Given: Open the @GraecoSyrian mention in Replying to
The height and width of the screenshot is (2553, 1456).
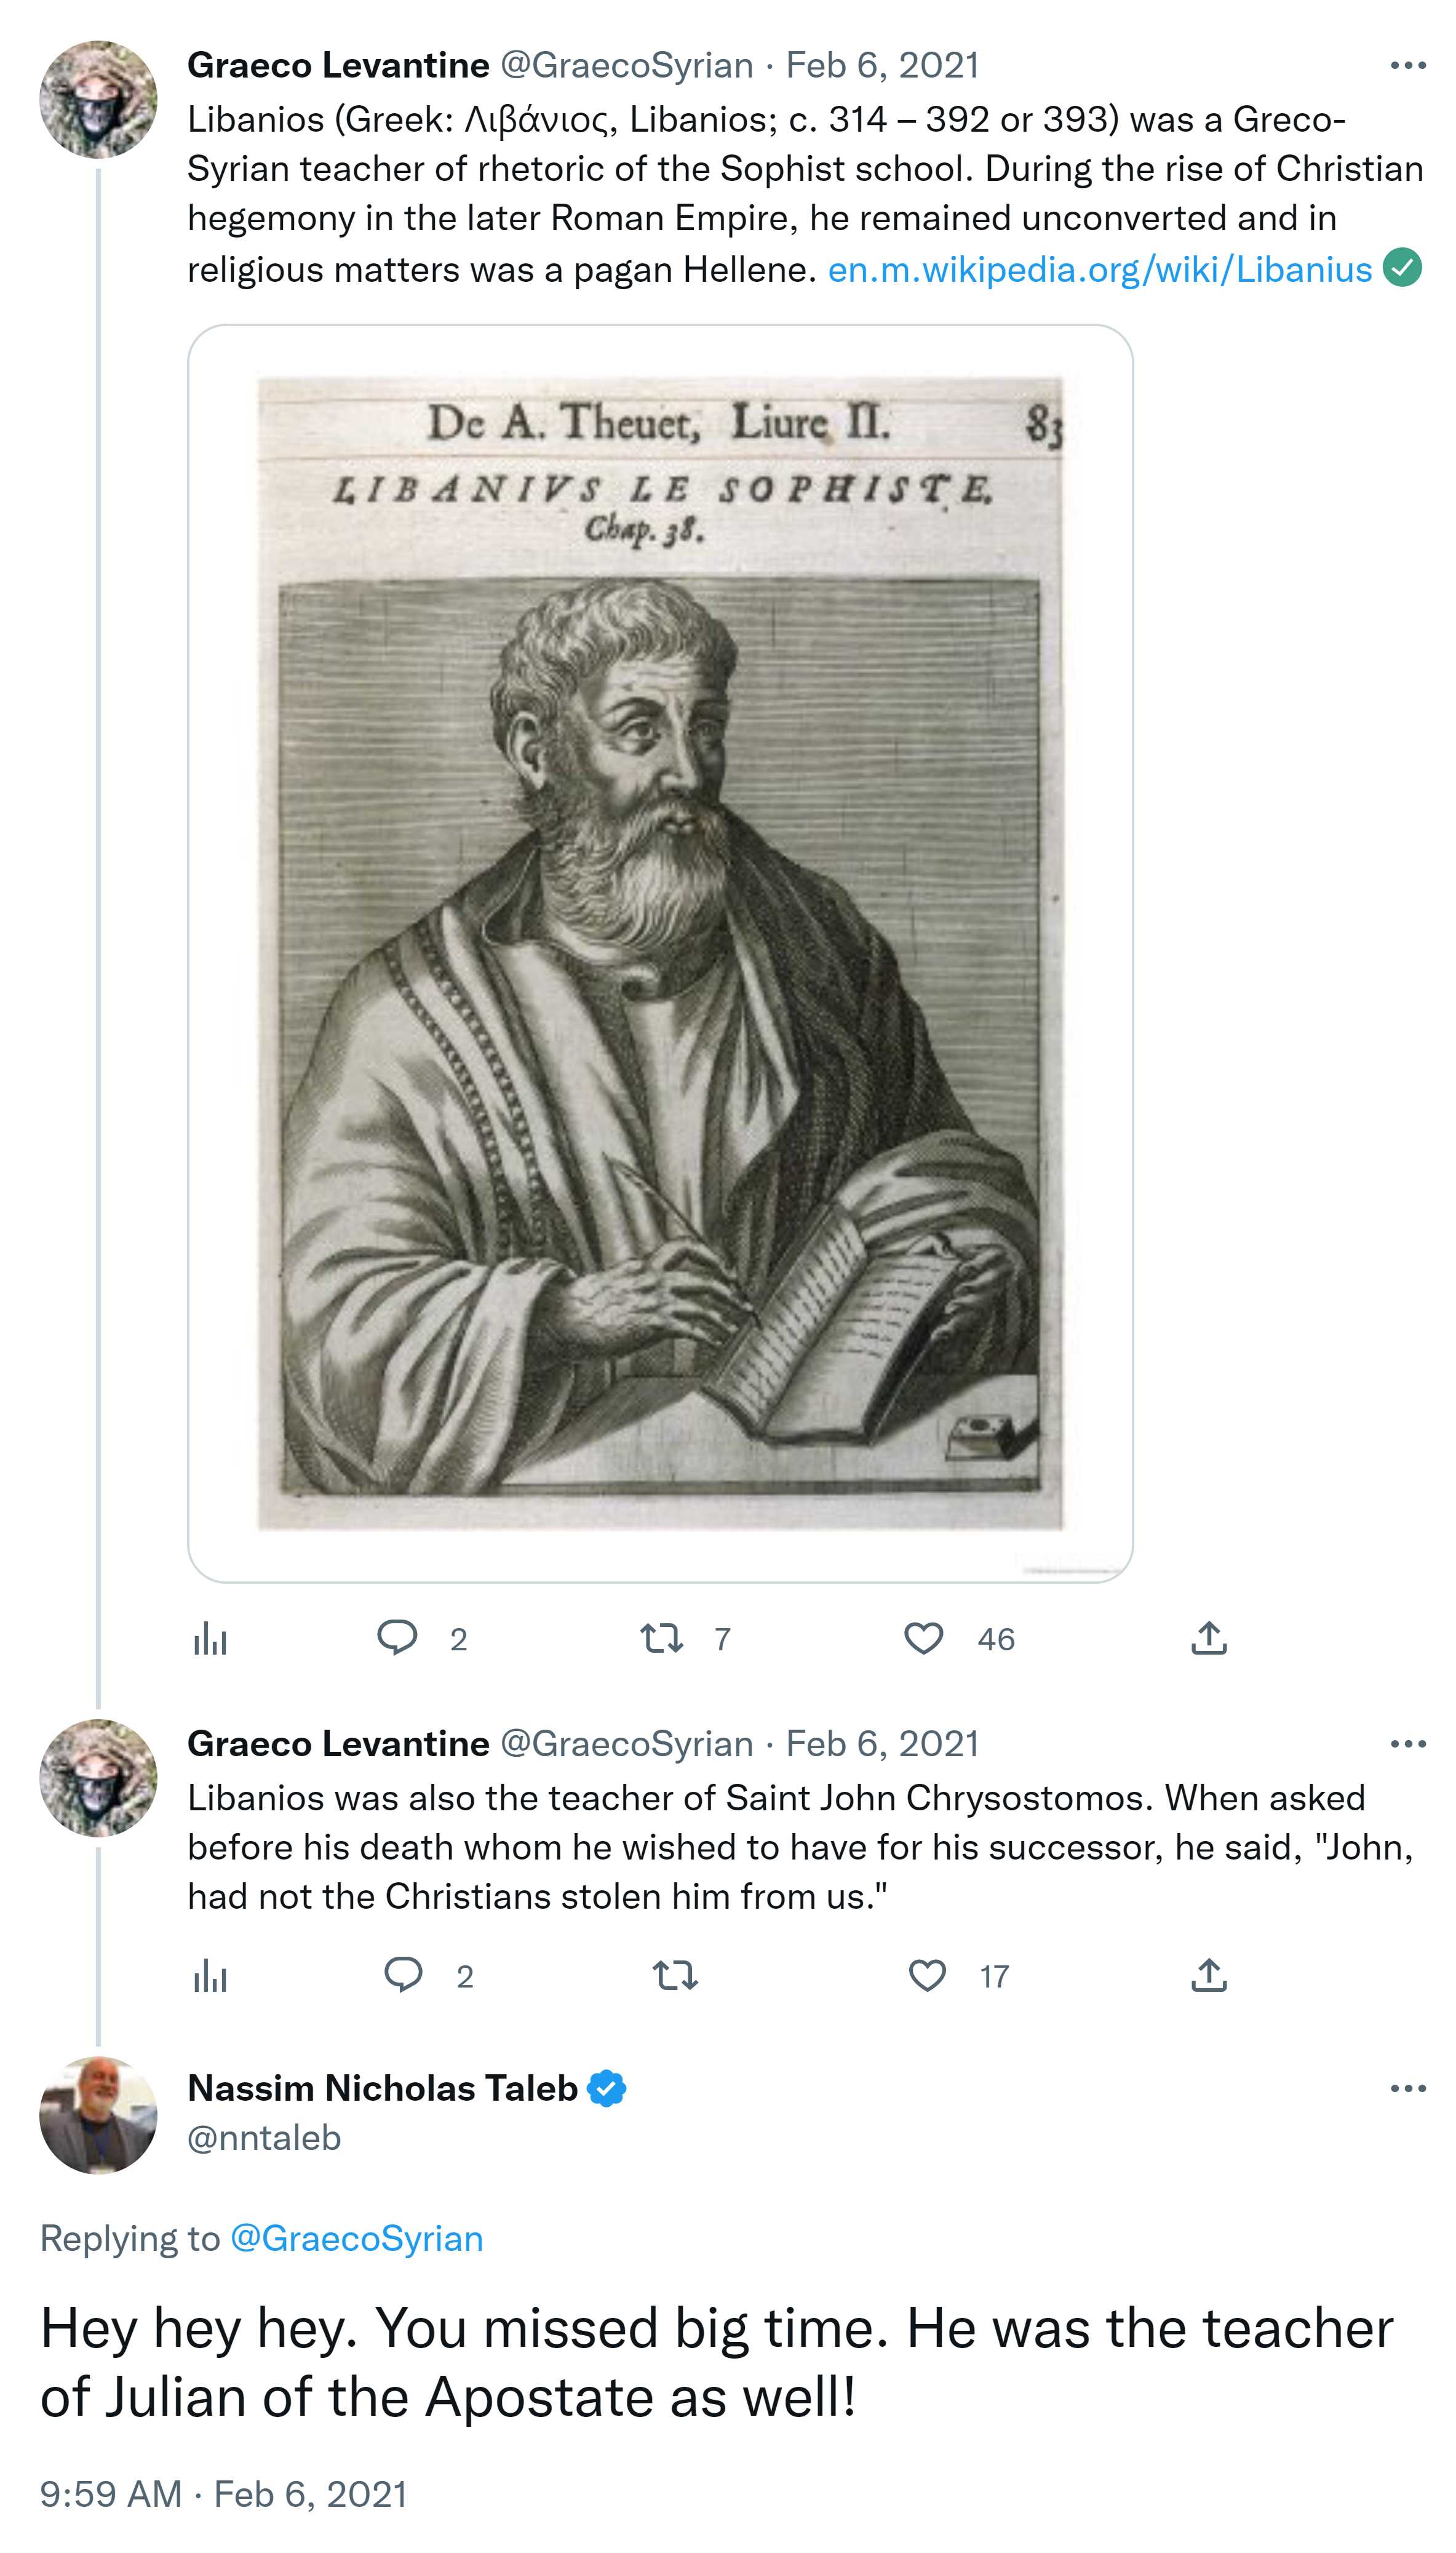Looking at the screenshot, I should point(356,2238).
